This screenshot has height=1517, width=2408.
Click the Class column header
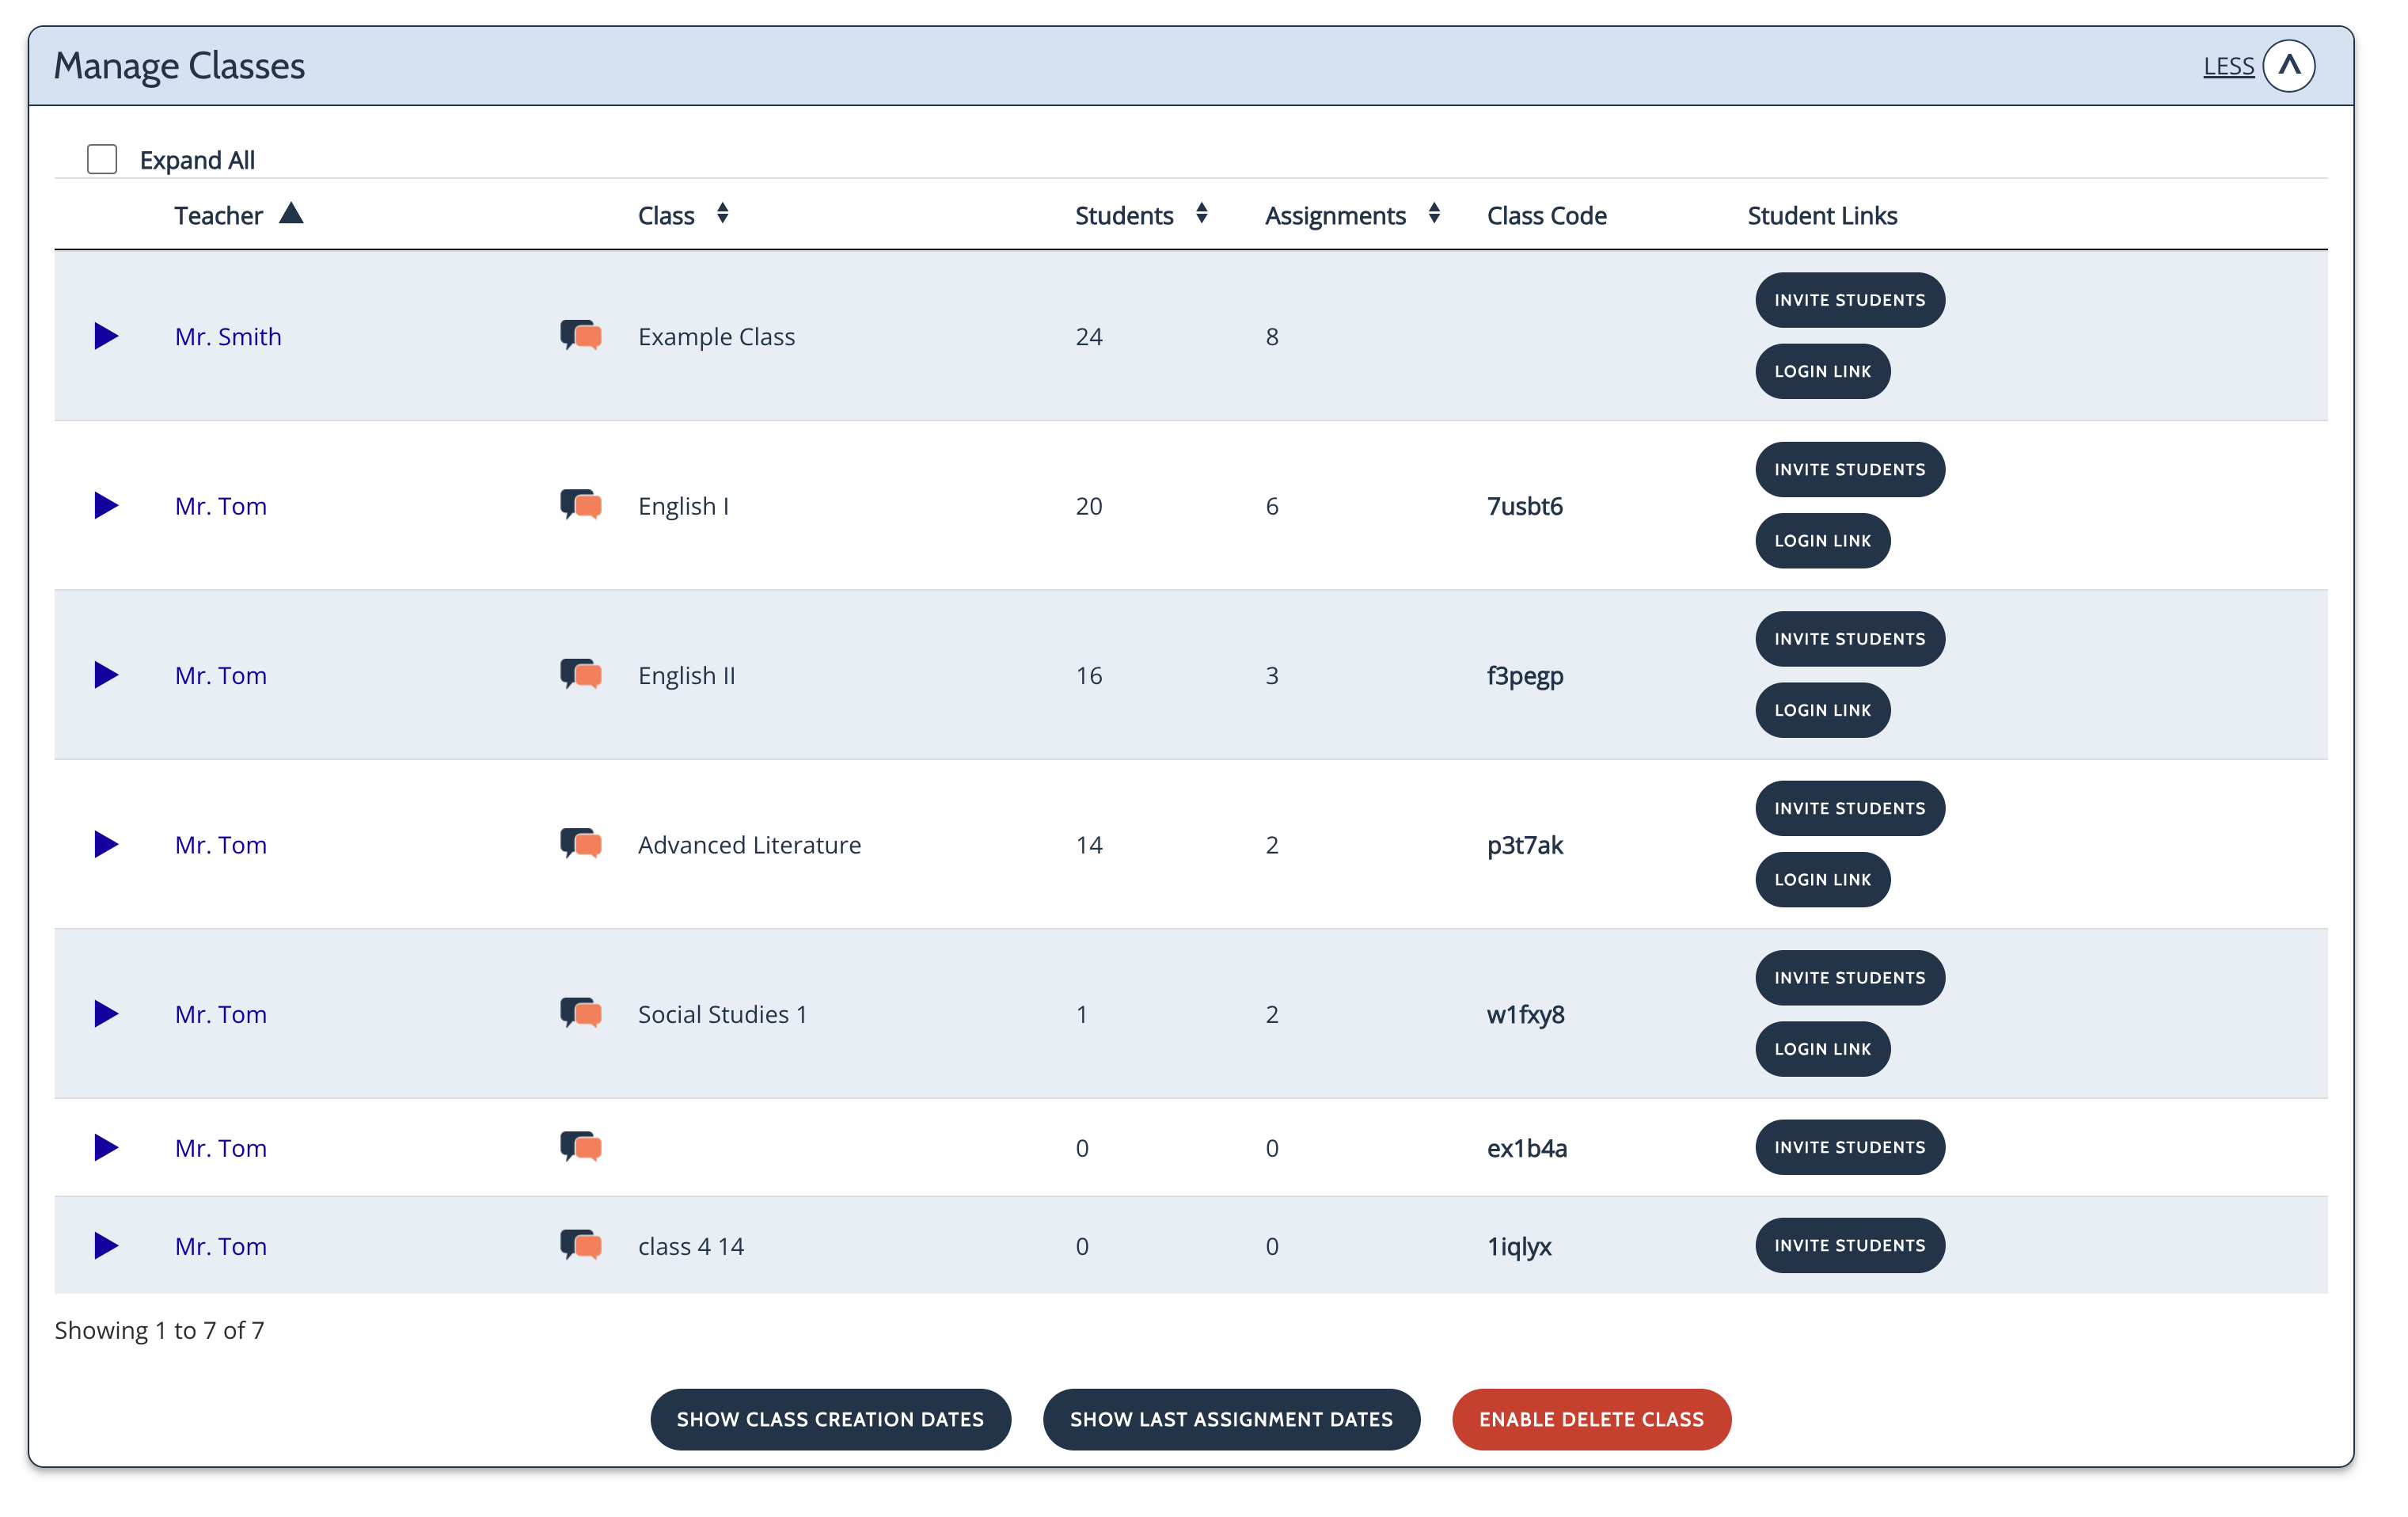pos(666,215)
